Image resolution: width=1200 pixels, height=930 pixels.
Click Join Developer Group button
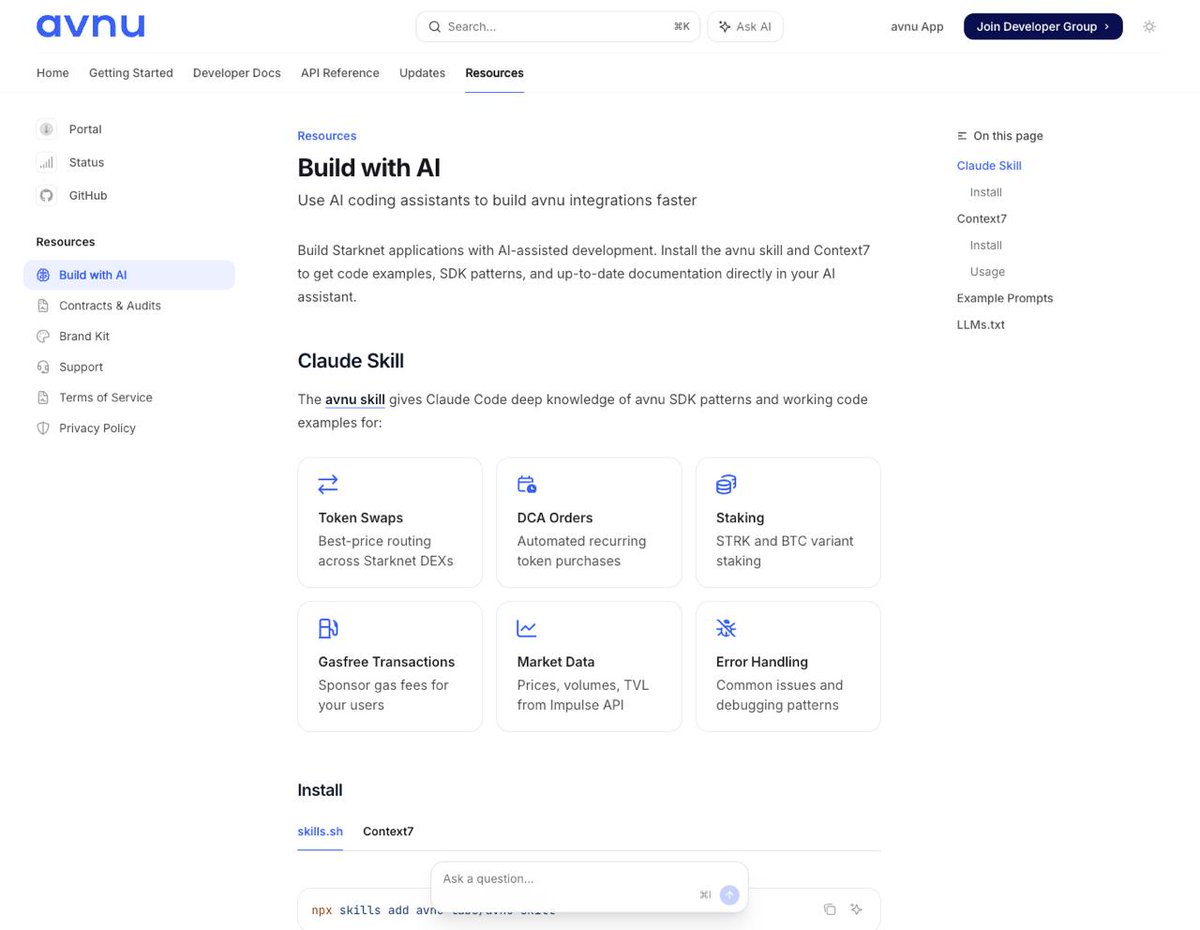(x=1043, y=27)
